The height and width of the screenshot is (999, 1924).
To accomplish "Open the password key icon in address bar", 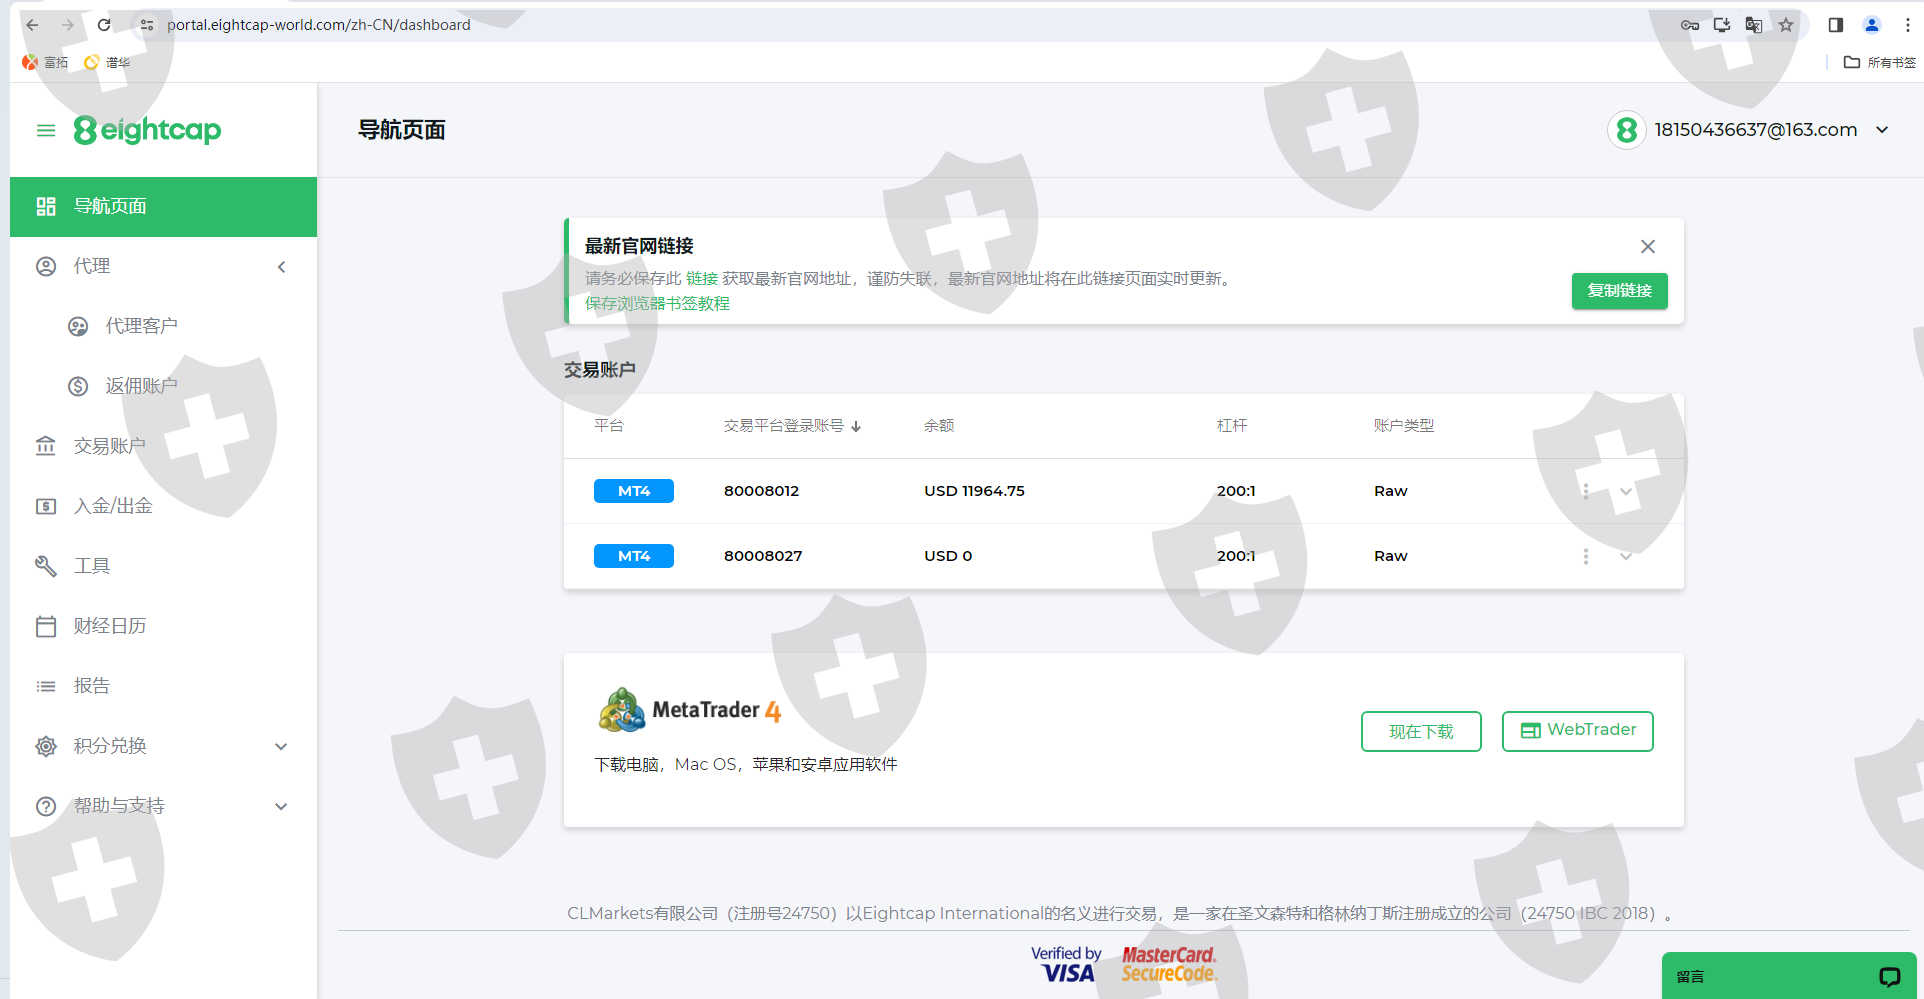I will click(1690, 25).
